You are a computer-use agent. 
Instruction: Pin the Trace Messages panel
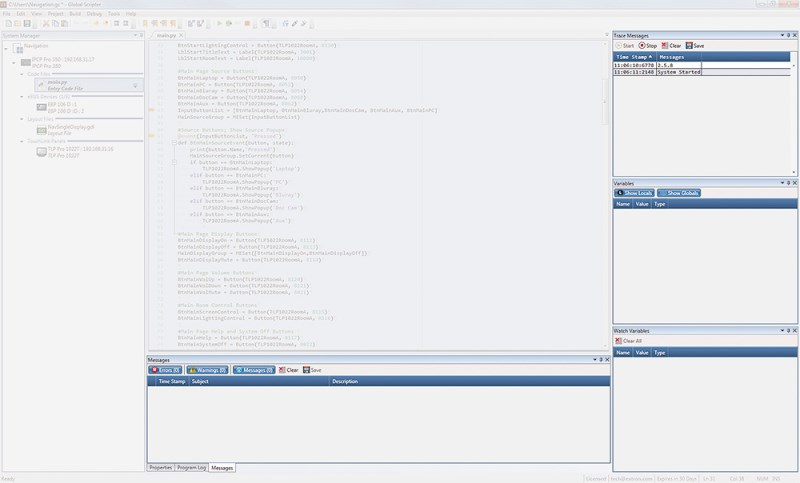(788, 35)
